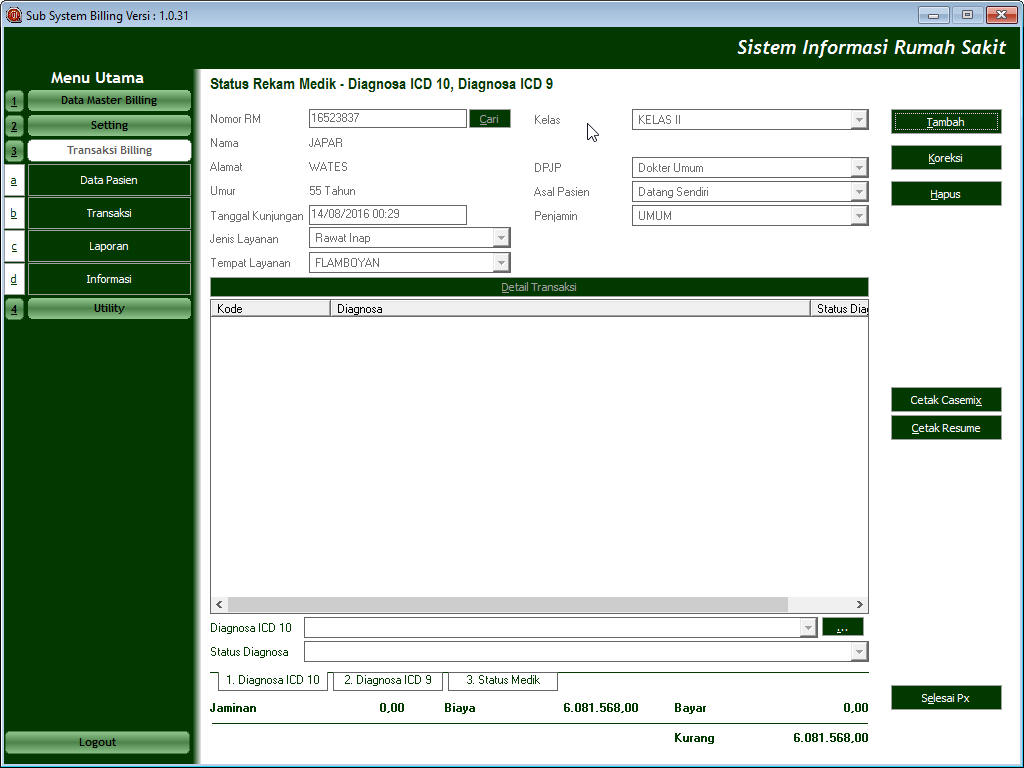Click the Hapus button

(x=946, y=193)
